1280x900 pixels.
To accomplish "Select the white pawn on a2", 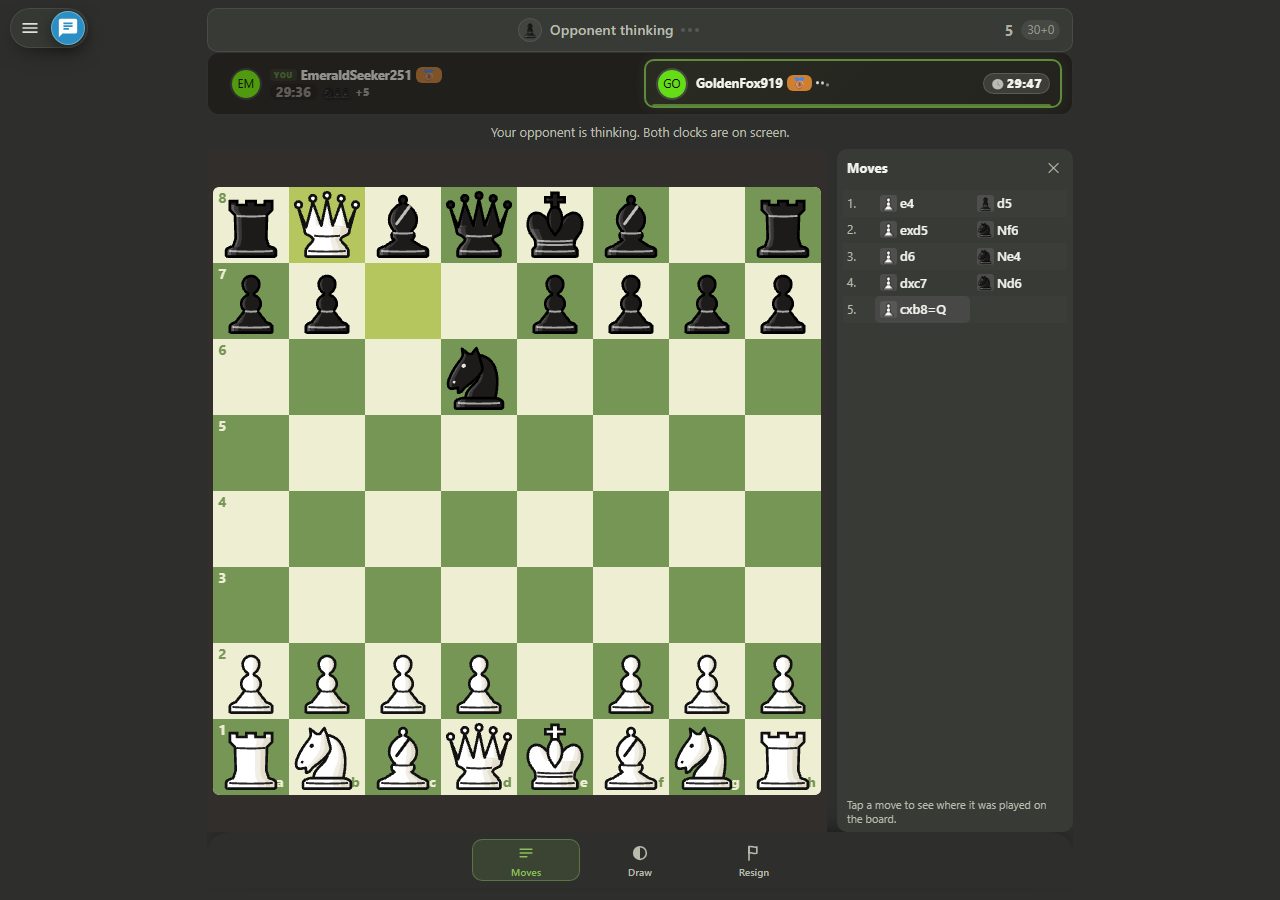I will click(251, 681).
